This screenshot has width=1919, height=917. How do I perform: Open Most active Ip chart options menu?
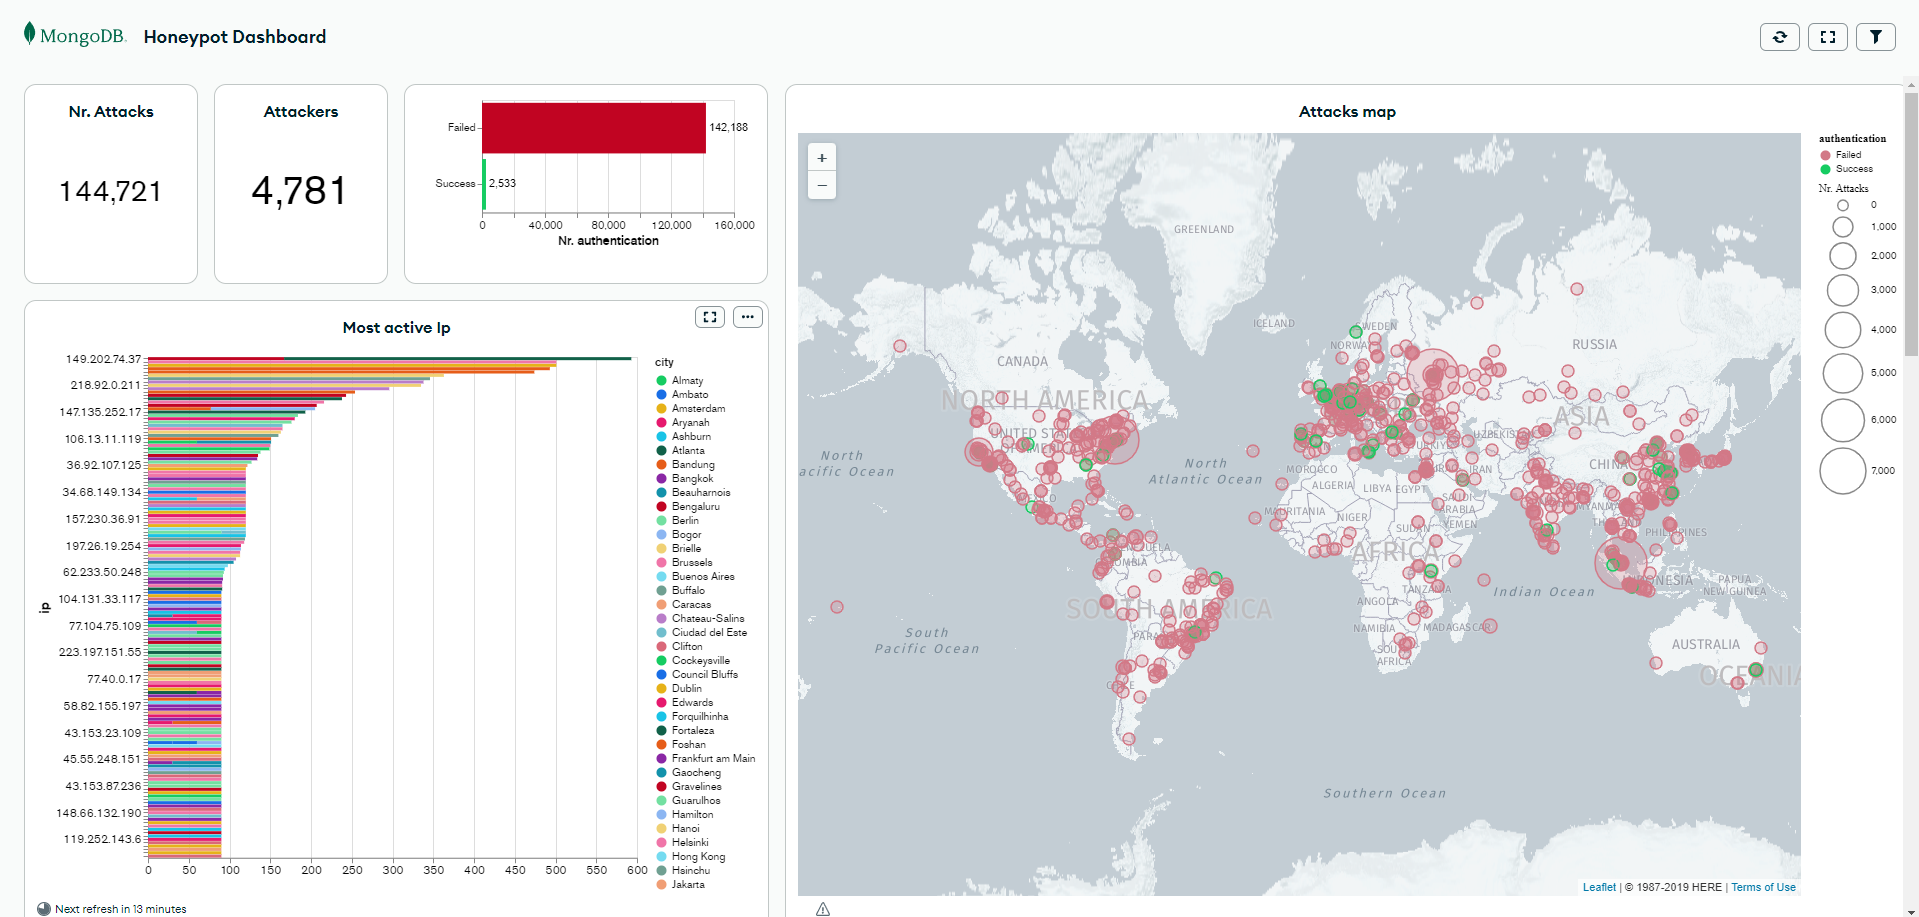pos(747,317)
